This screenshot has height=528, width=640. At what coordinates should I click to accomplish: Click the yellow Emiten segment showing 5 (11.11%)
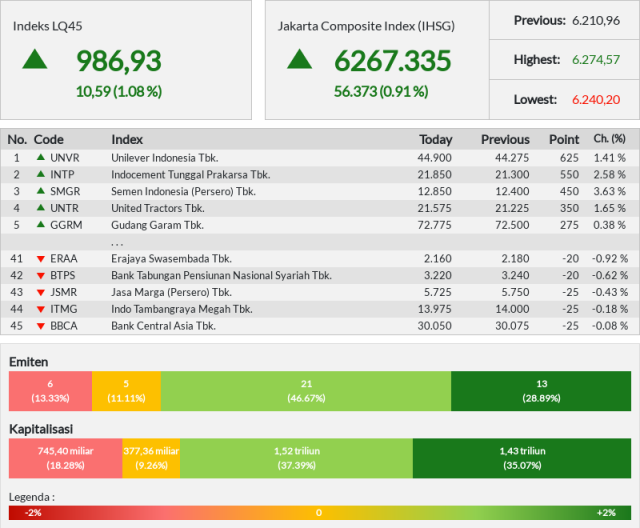127,391
